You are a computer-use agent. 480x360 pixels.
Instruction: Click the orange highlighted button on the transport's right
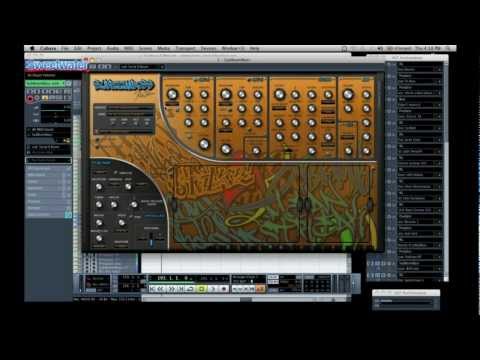pyautogui.click(x=260, y=289)
